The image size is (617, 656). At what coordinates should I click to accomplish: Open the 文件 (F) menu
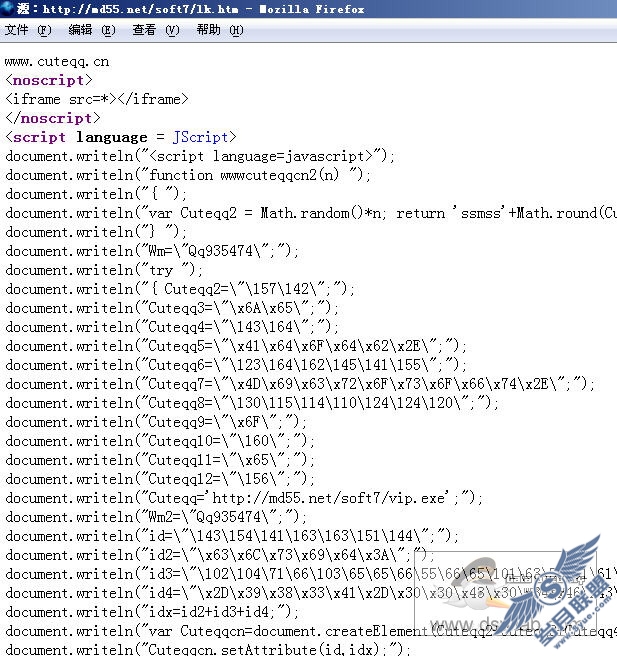coord(28,30)
